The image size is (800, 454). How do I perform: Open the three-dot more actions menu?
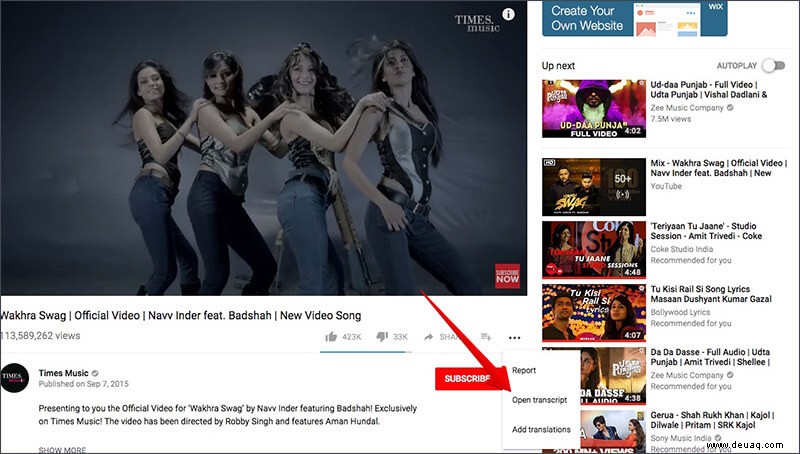[514, 337]
